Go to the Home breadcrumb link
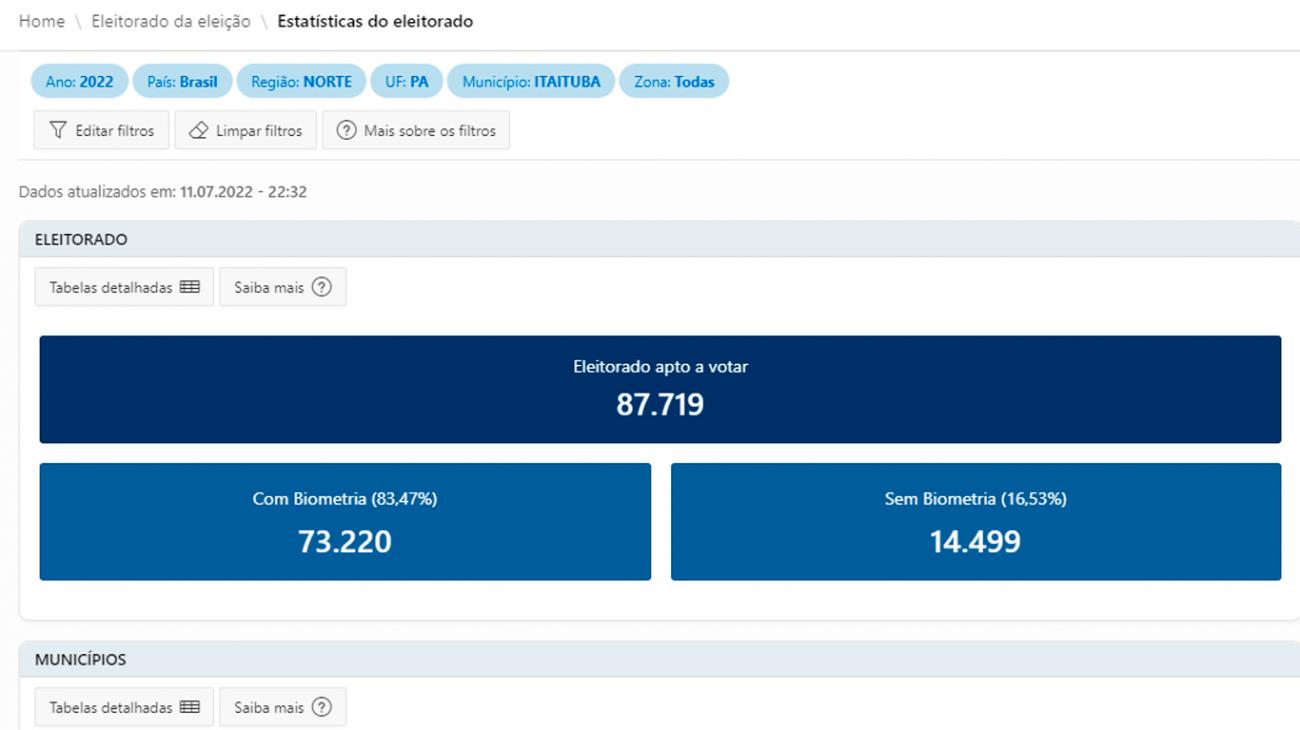This screenshot has width=1300, height=730. click(41, 21)
